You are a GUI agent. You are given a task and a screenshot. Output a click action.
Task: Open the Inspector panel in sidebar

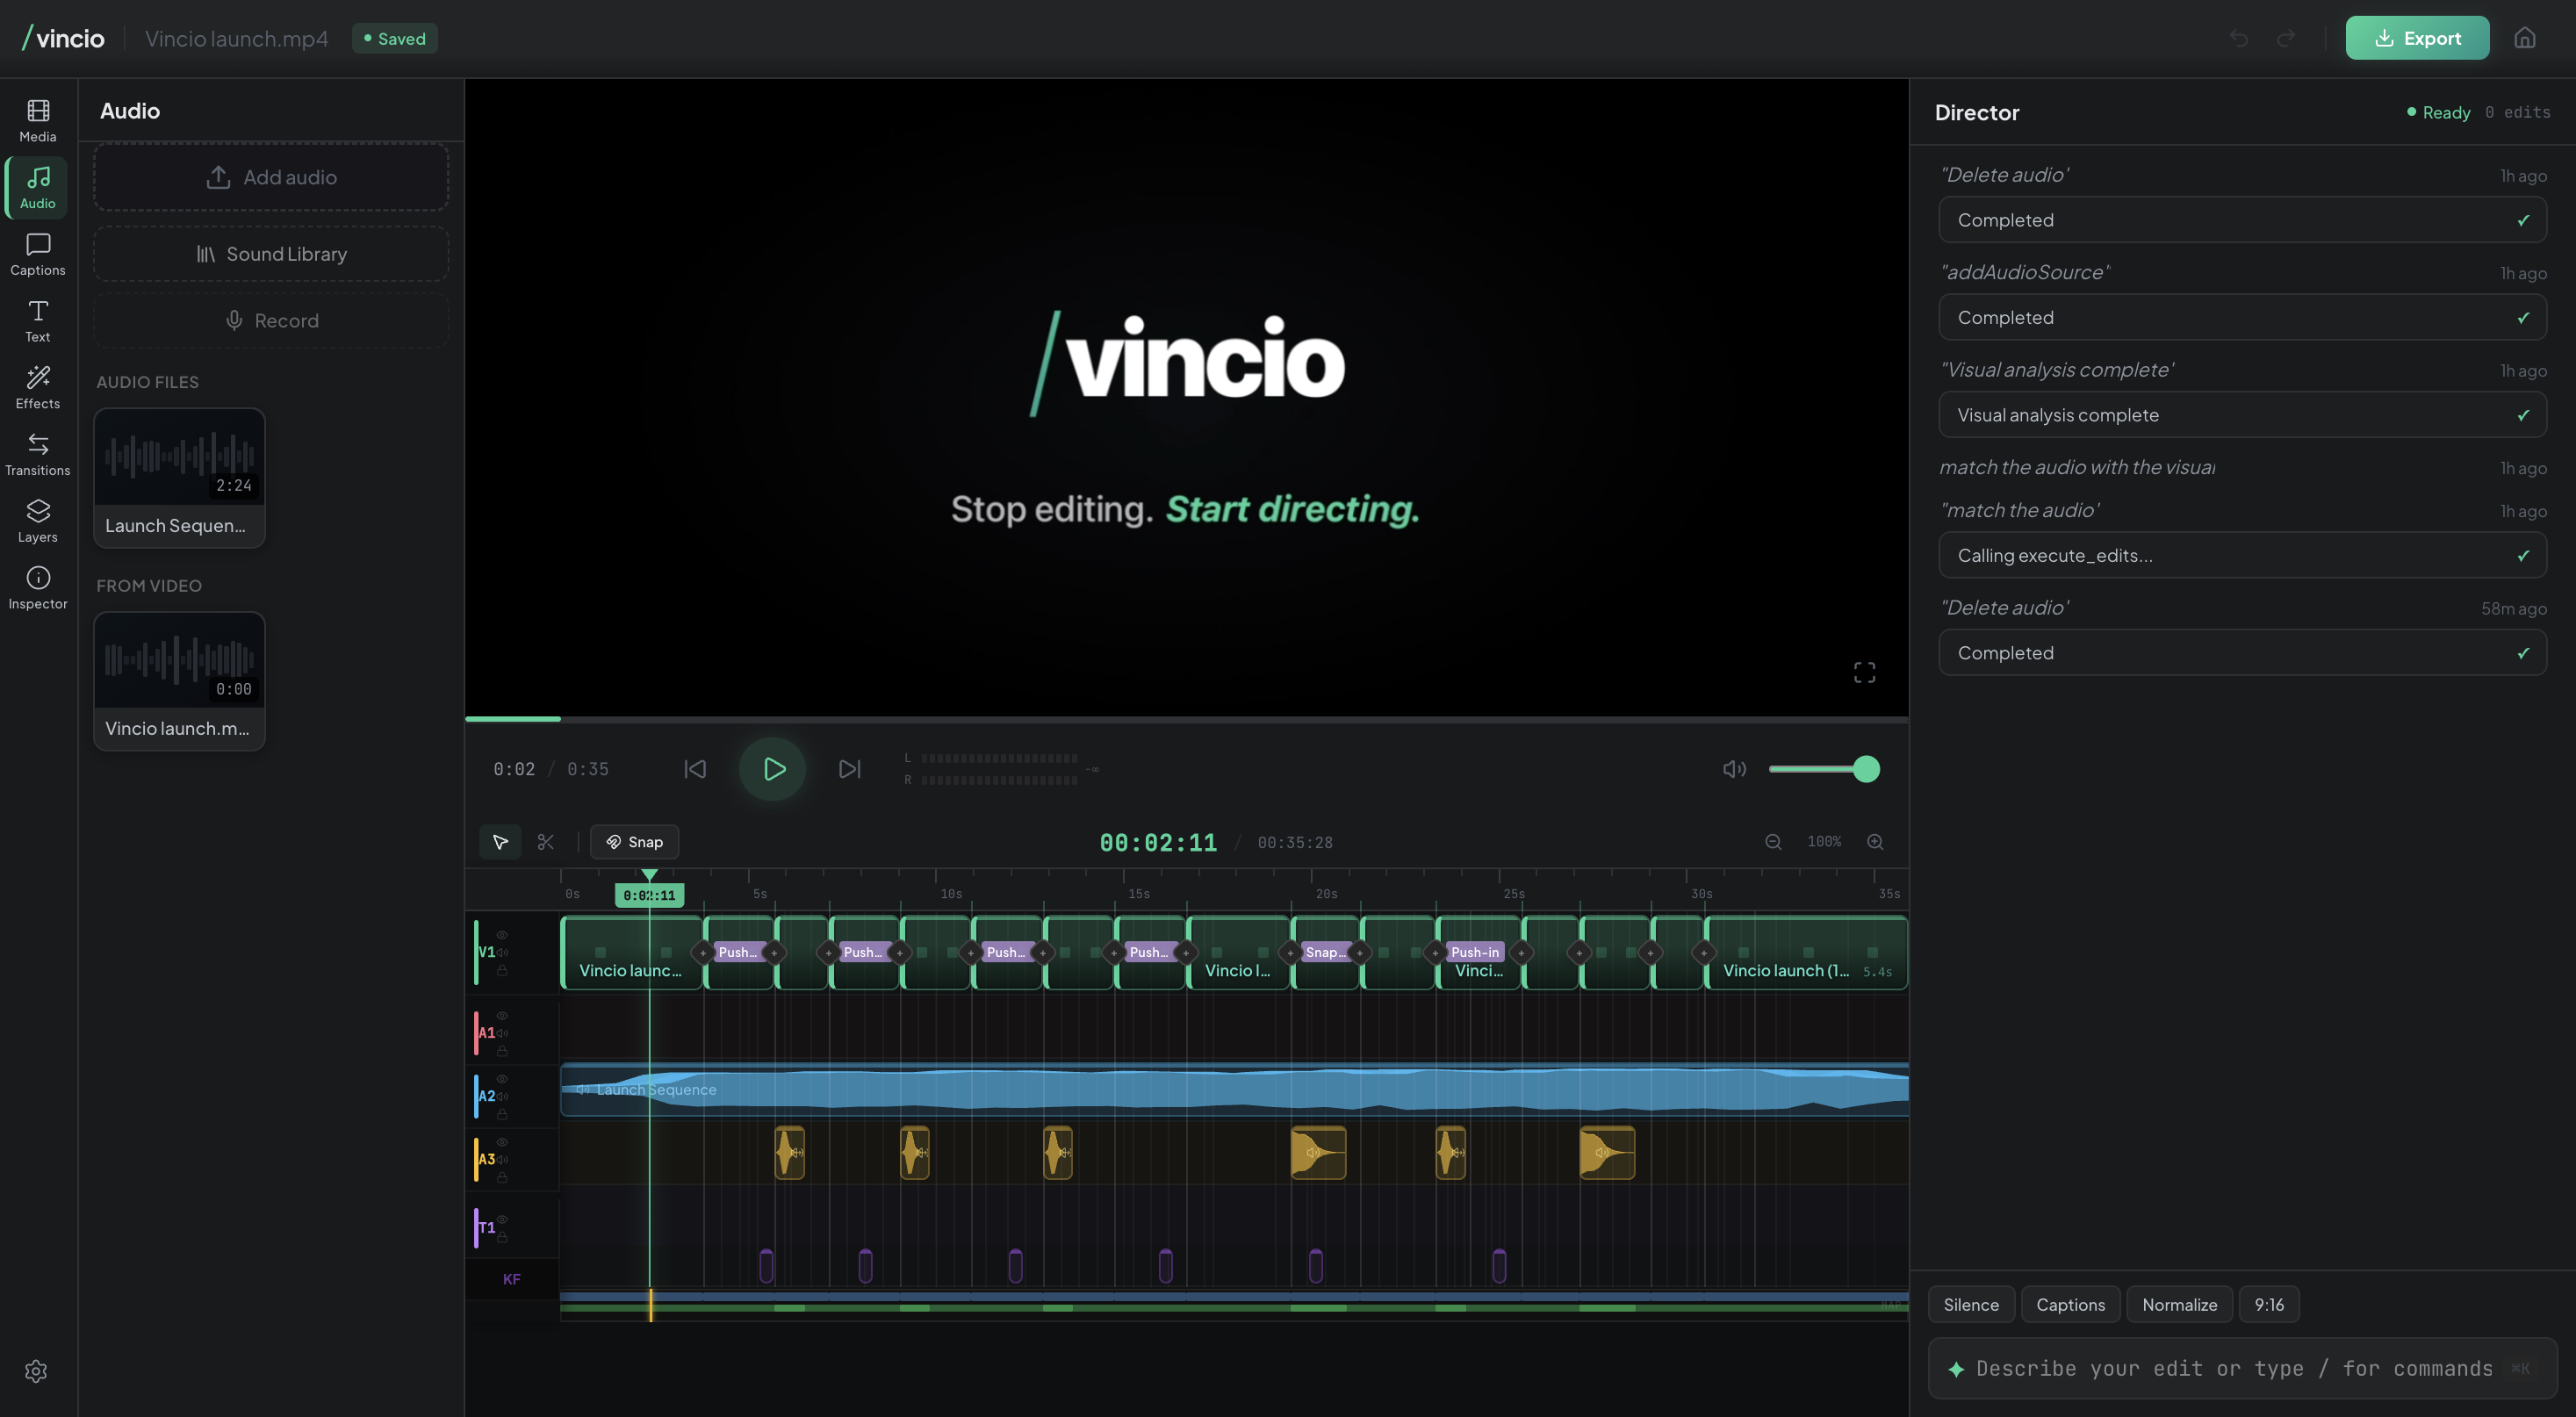click(x=38, y=588)
